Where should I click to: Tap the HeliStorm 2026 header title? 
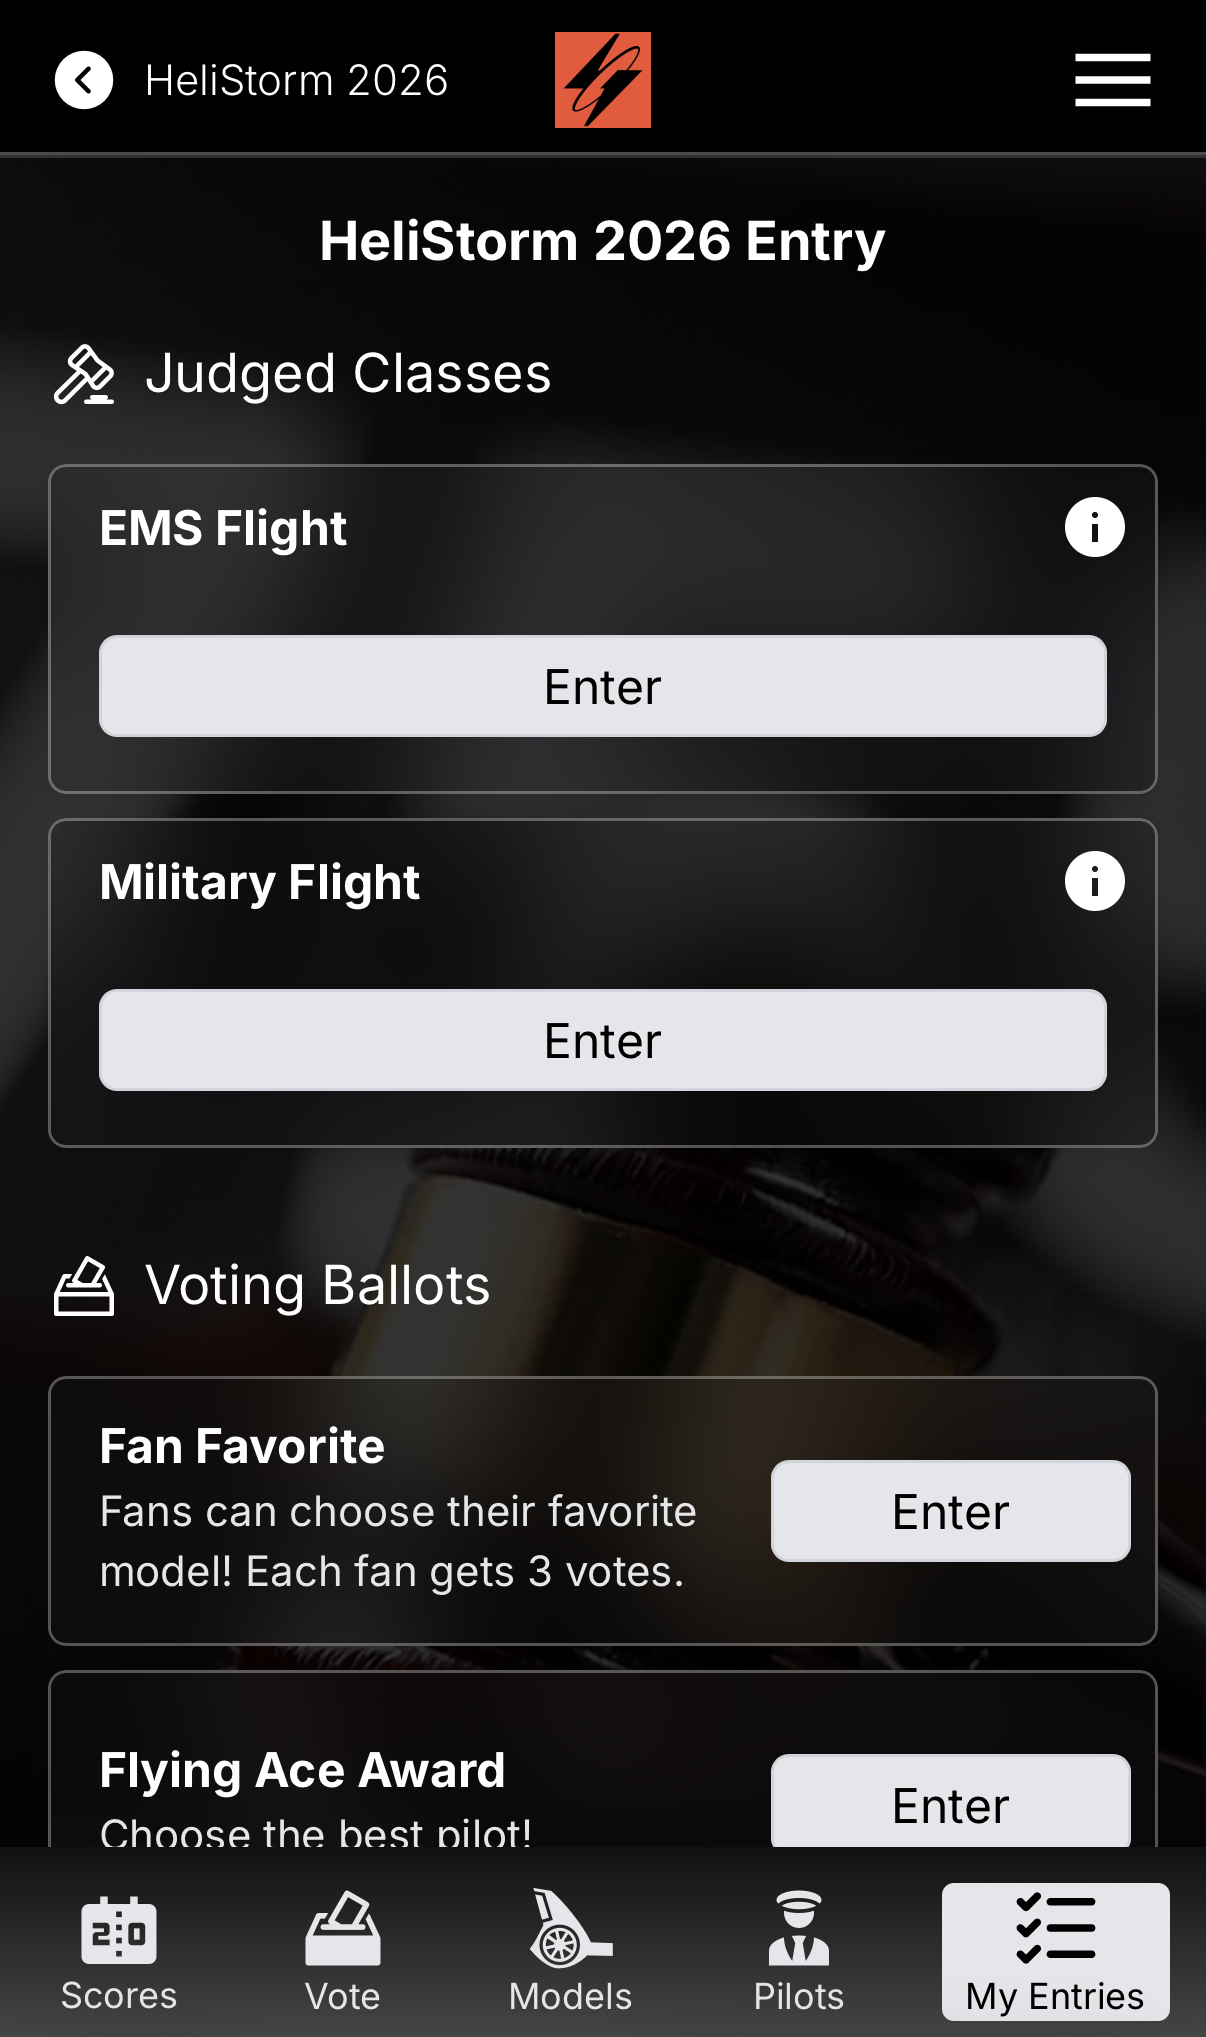(x=296, y=80)
